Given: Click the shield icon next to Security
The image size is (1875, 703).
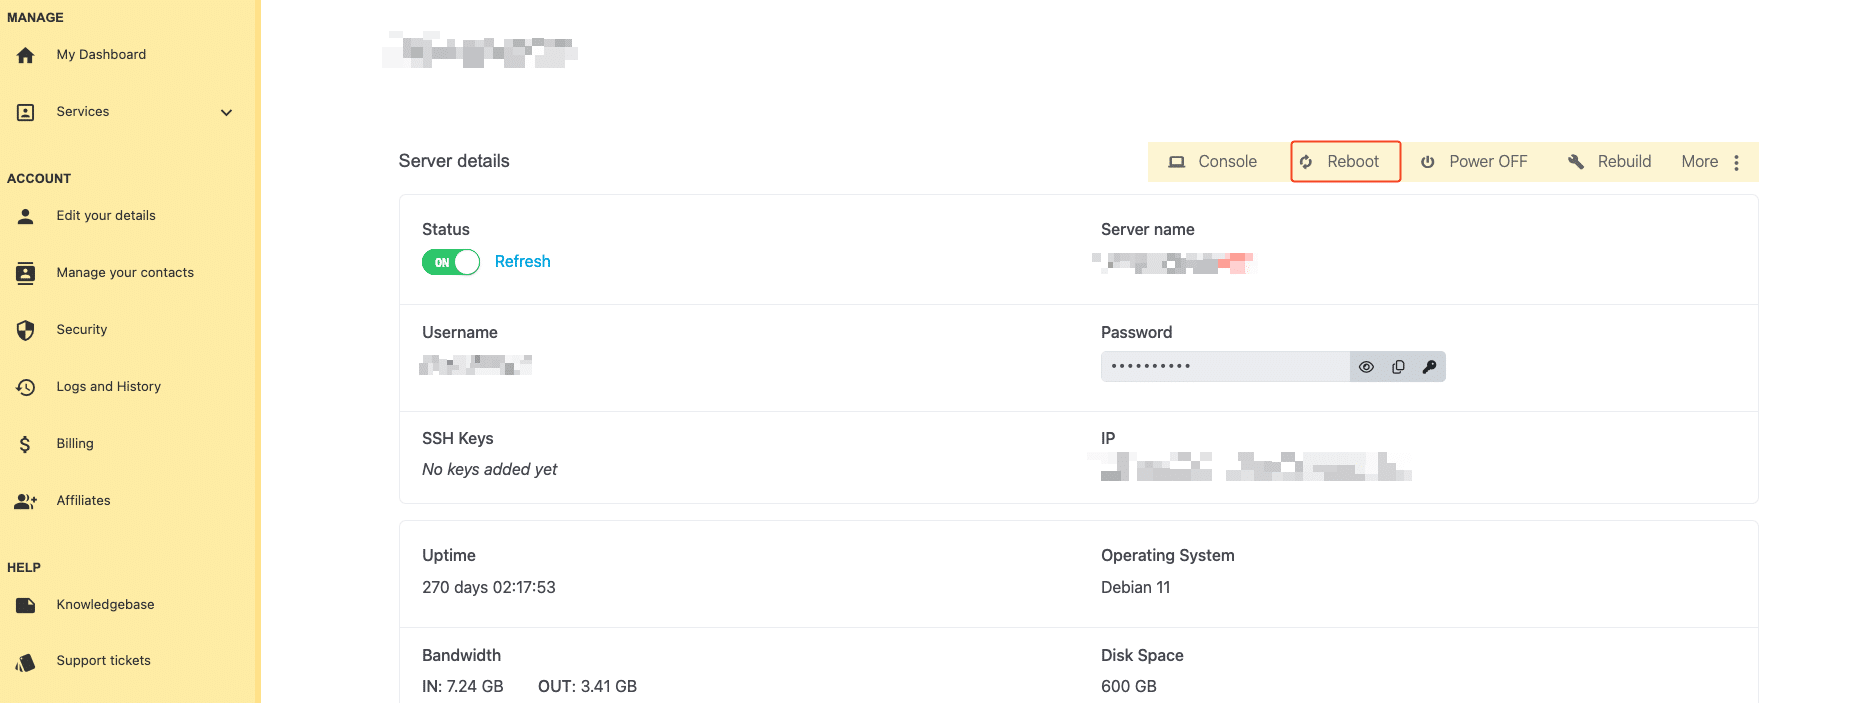Looking at the screenshot, I should [x=26, y=330].
